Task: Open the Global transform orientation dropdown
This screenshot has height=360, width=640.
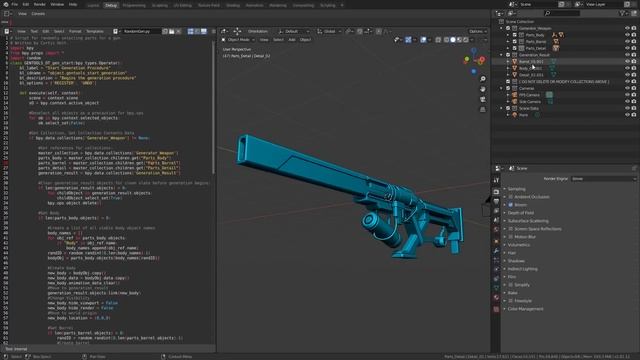Action: tap(329, 31)
